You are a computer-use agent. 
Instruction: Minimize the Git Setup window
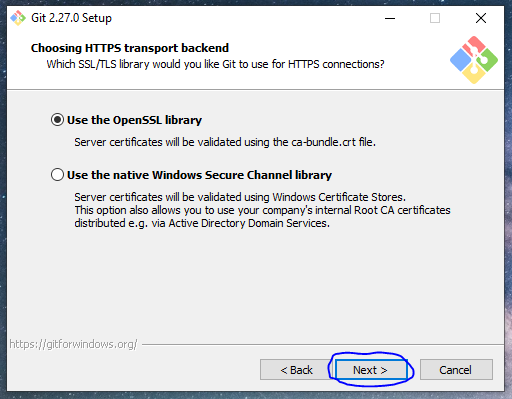tap(390, 18)
